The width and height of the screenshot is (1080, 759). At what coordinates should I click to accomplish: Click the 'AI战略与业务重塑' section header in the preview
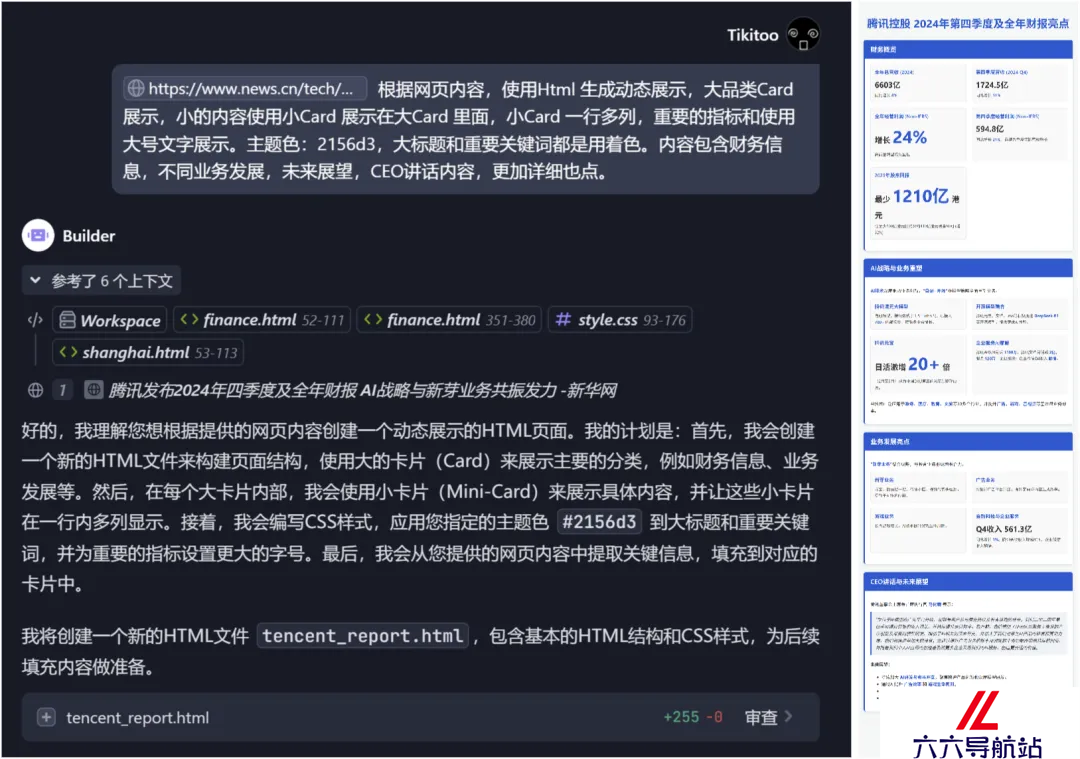tap(968, 268)
